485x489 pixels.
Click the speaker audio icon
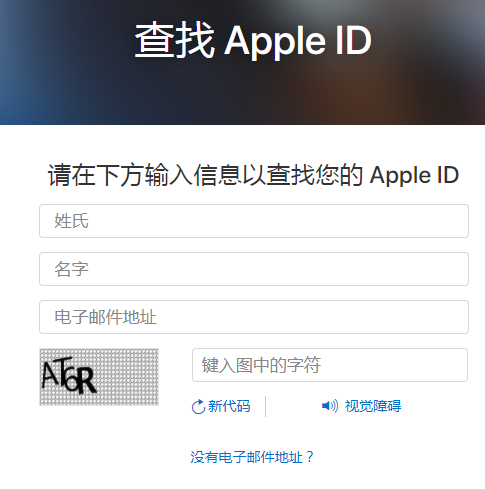330,406
